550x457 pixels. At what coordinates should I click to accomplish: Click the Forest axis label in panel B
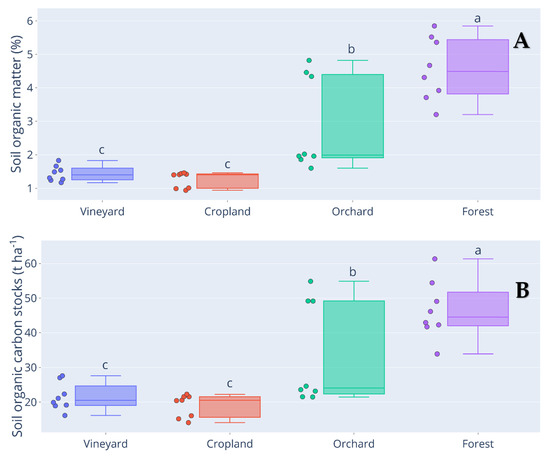click(x=478, y=444)
